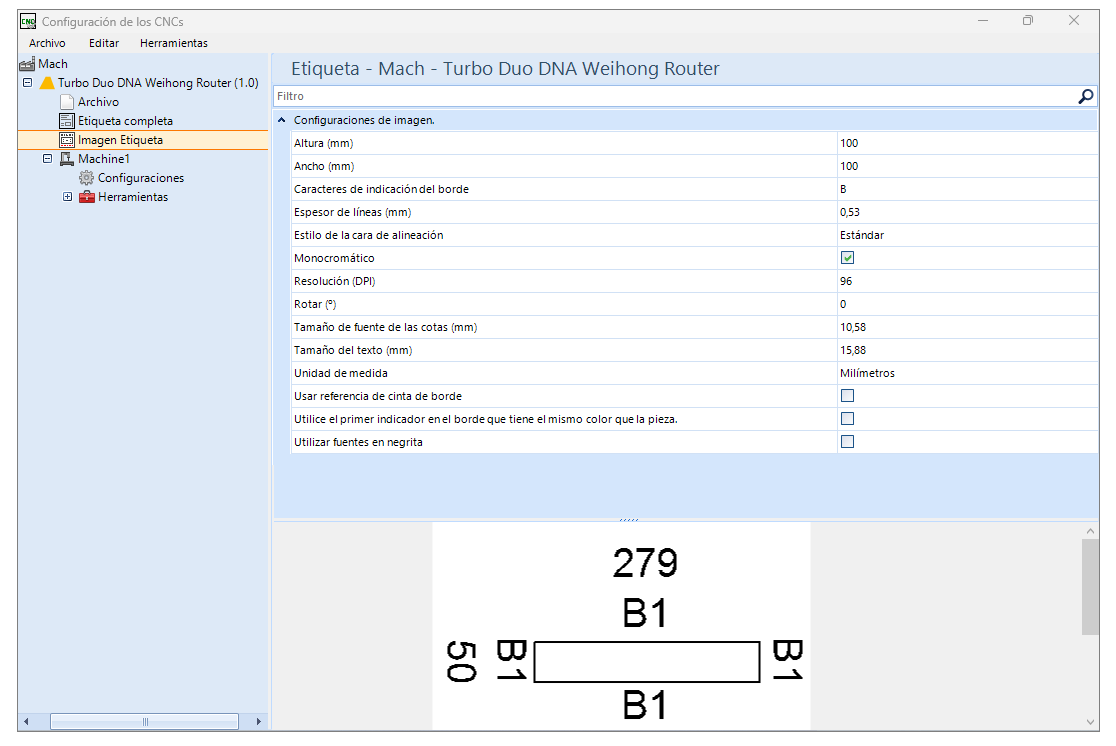The width and height of the screenshot is (1116, 746).
Task: Click the tree panel scroll right arrow
Action: click(x=258, y=722)
